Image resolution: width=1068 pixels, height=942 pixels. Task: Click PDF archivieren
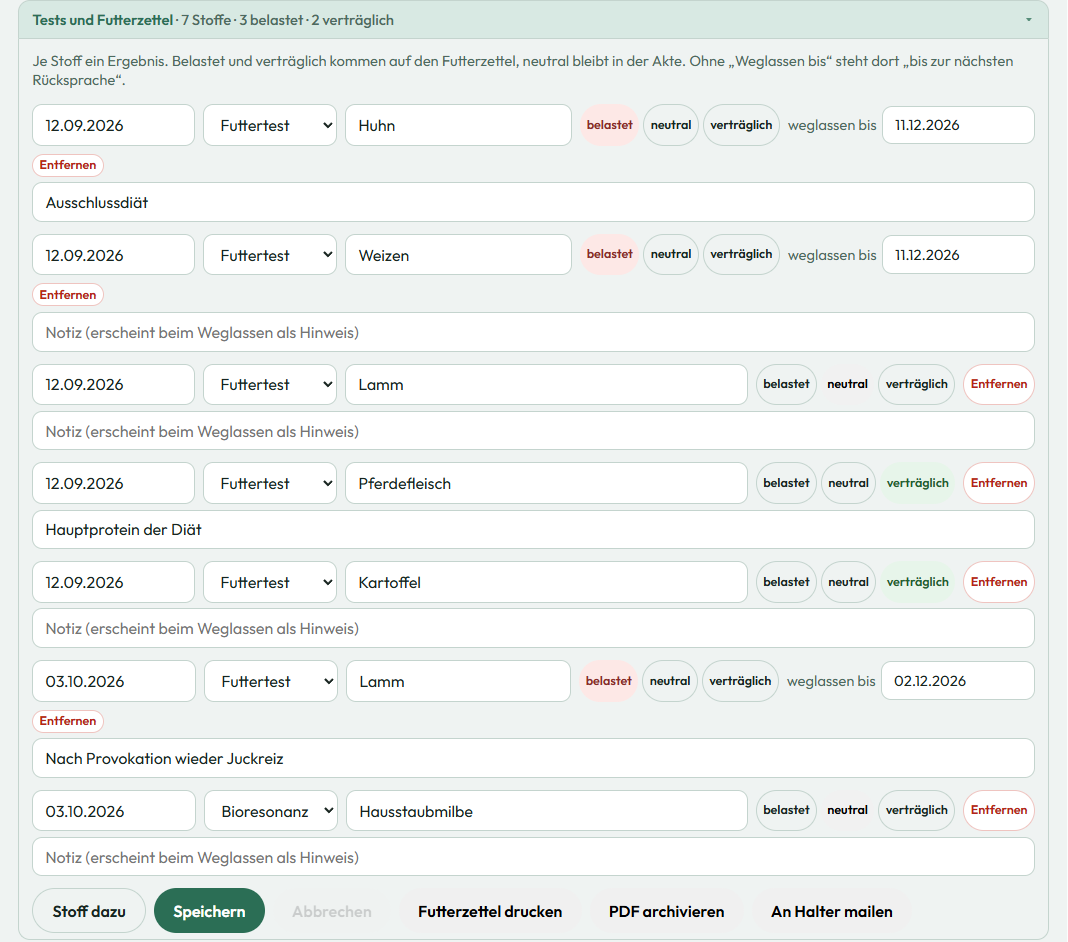tap(666, 911)
